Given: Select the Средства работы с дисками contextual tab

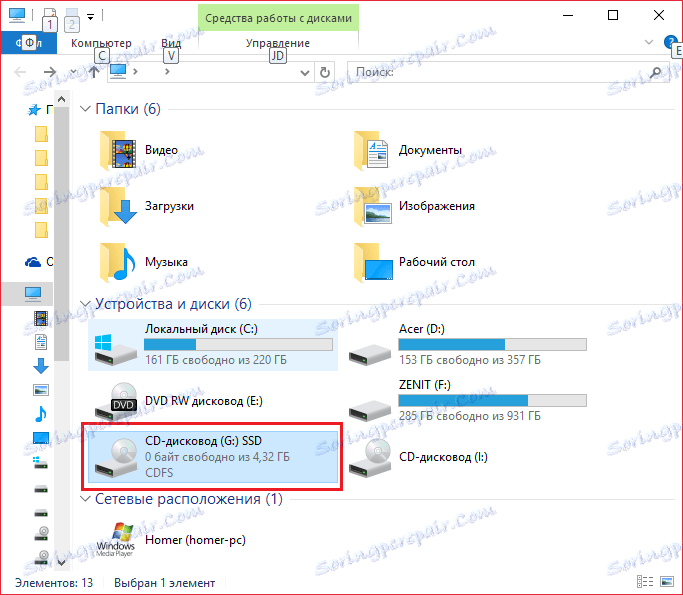Looking at the screenshot, I should (x=278, y=18).
